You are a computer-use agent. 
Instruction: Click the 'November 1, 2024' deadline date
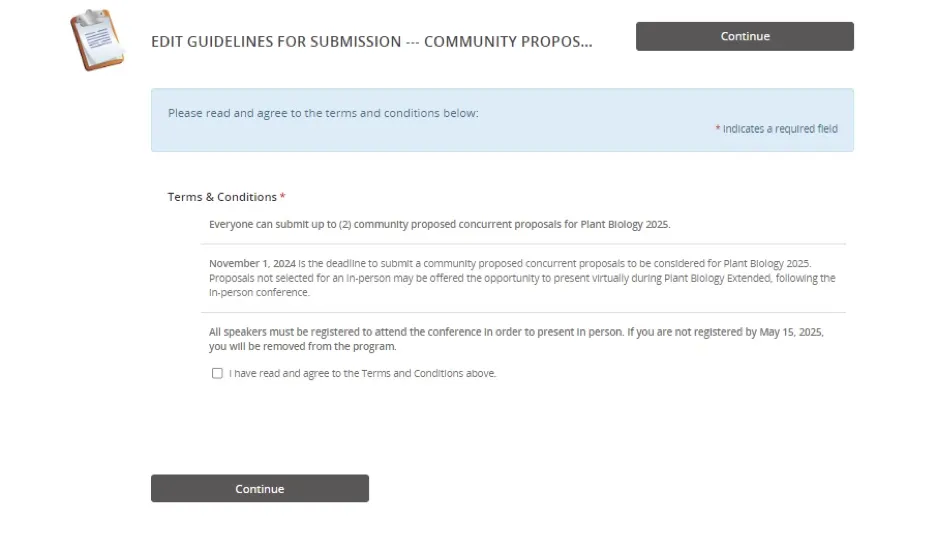click(x=252, y=263)
